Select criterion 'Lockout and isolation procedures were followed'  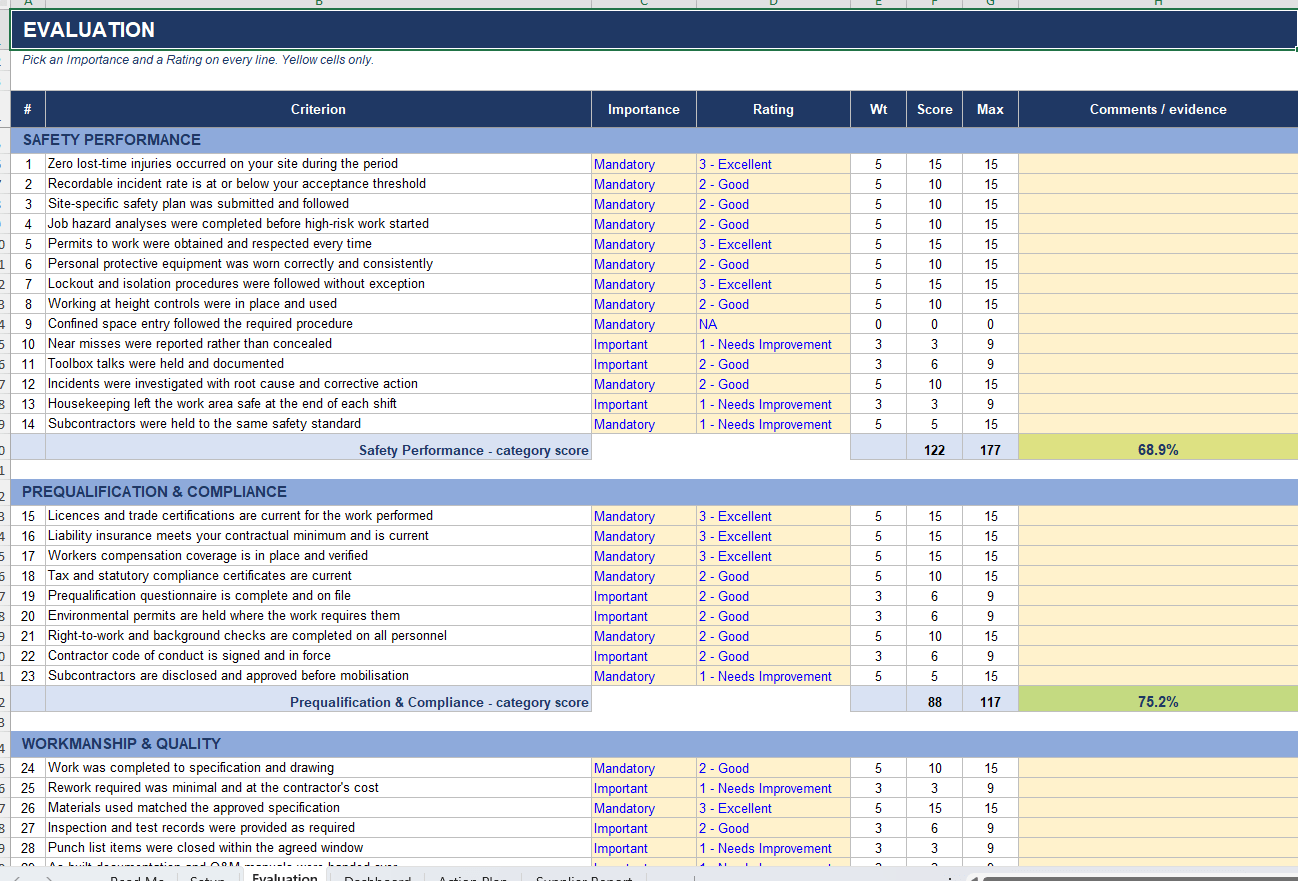pos(318,284)
